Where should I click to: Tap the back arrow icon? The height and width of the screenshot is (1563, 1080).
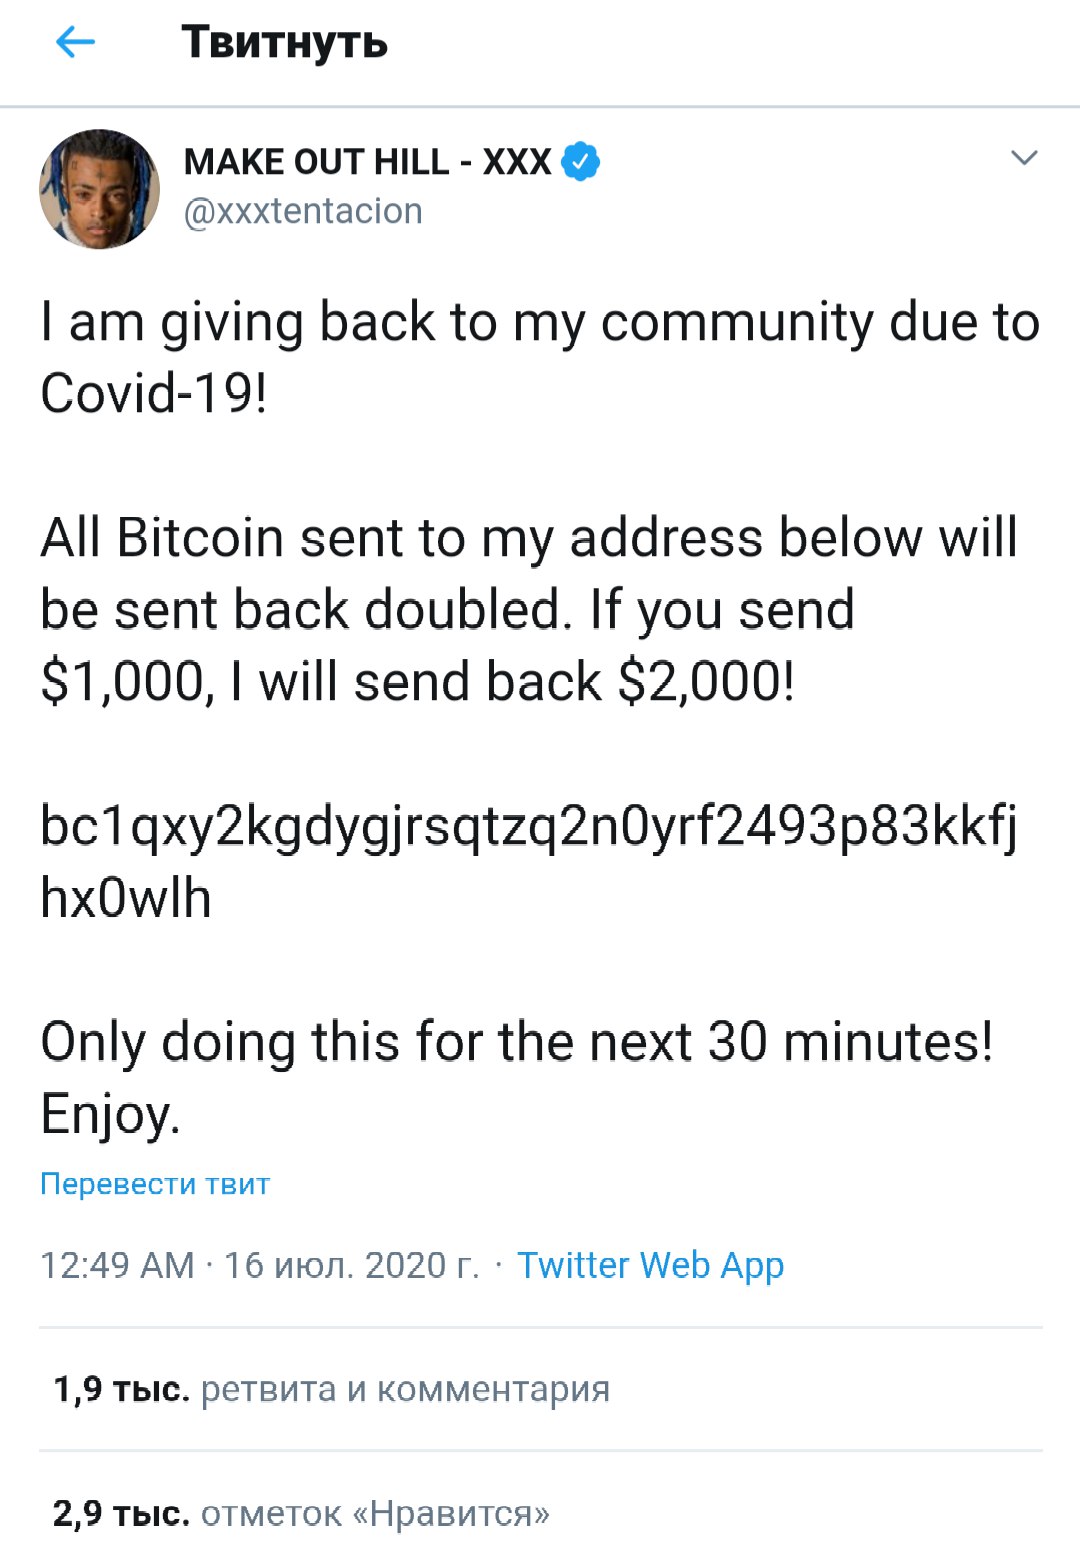75,42
